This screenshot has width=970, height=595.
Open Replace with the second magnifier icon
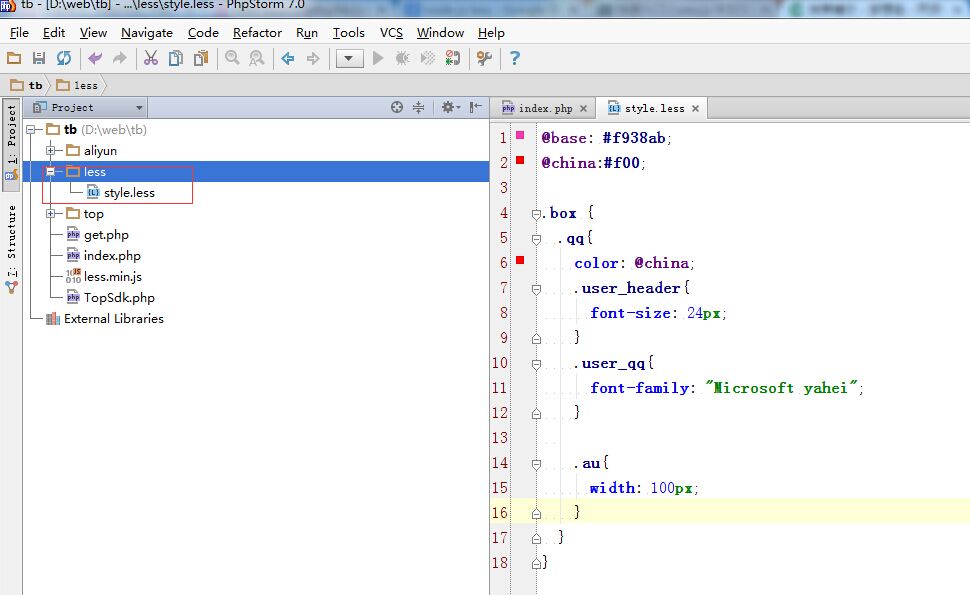click(x=257, y=58)
